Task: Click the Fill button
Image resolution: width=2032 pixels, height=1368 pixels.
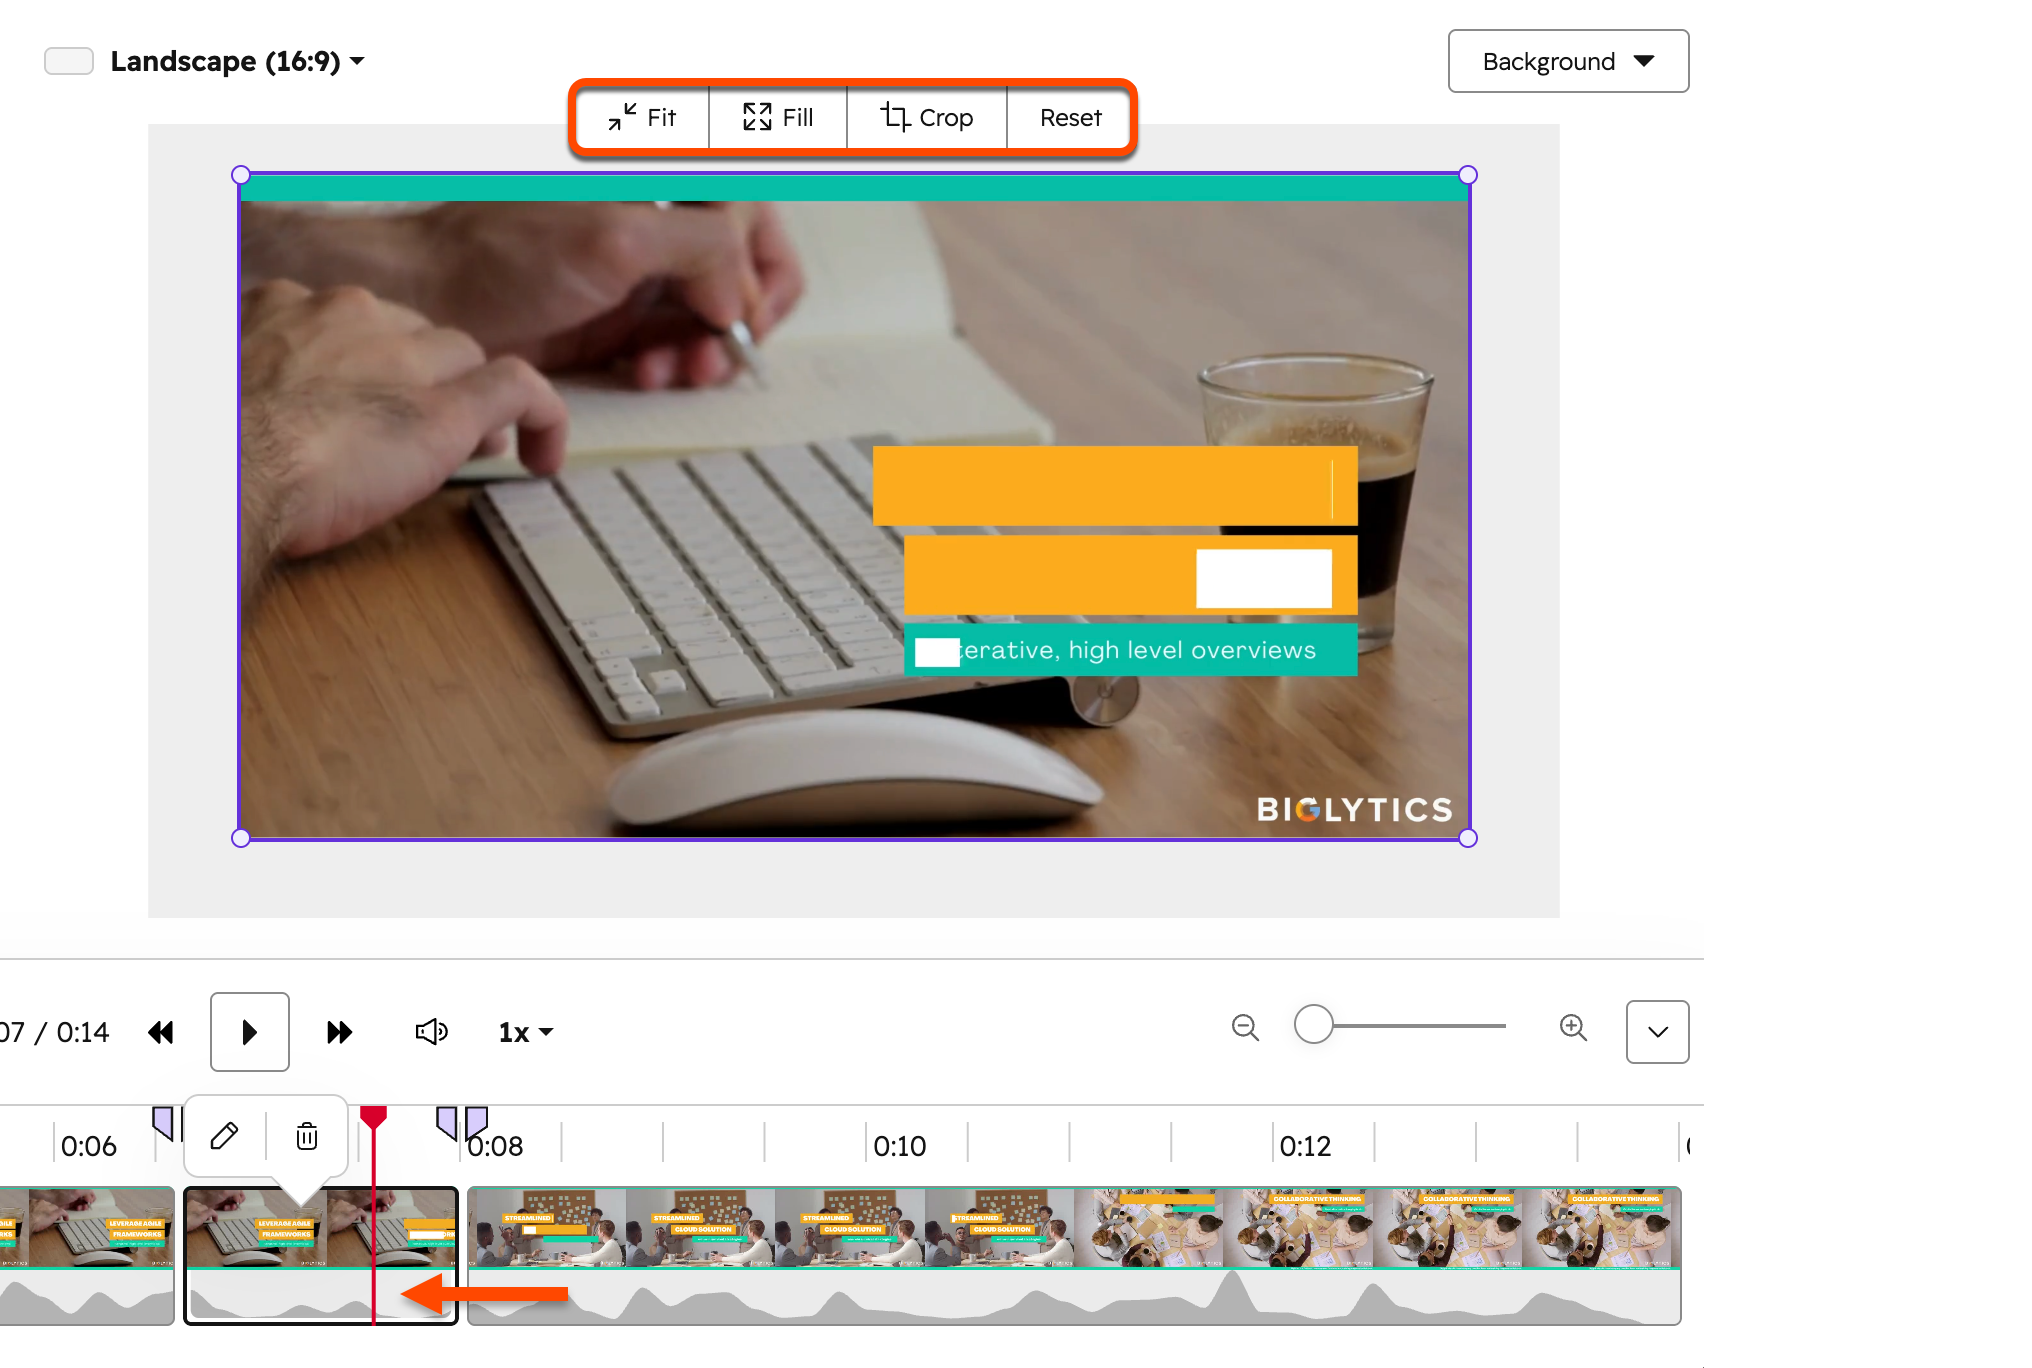Action: [778, 118]
